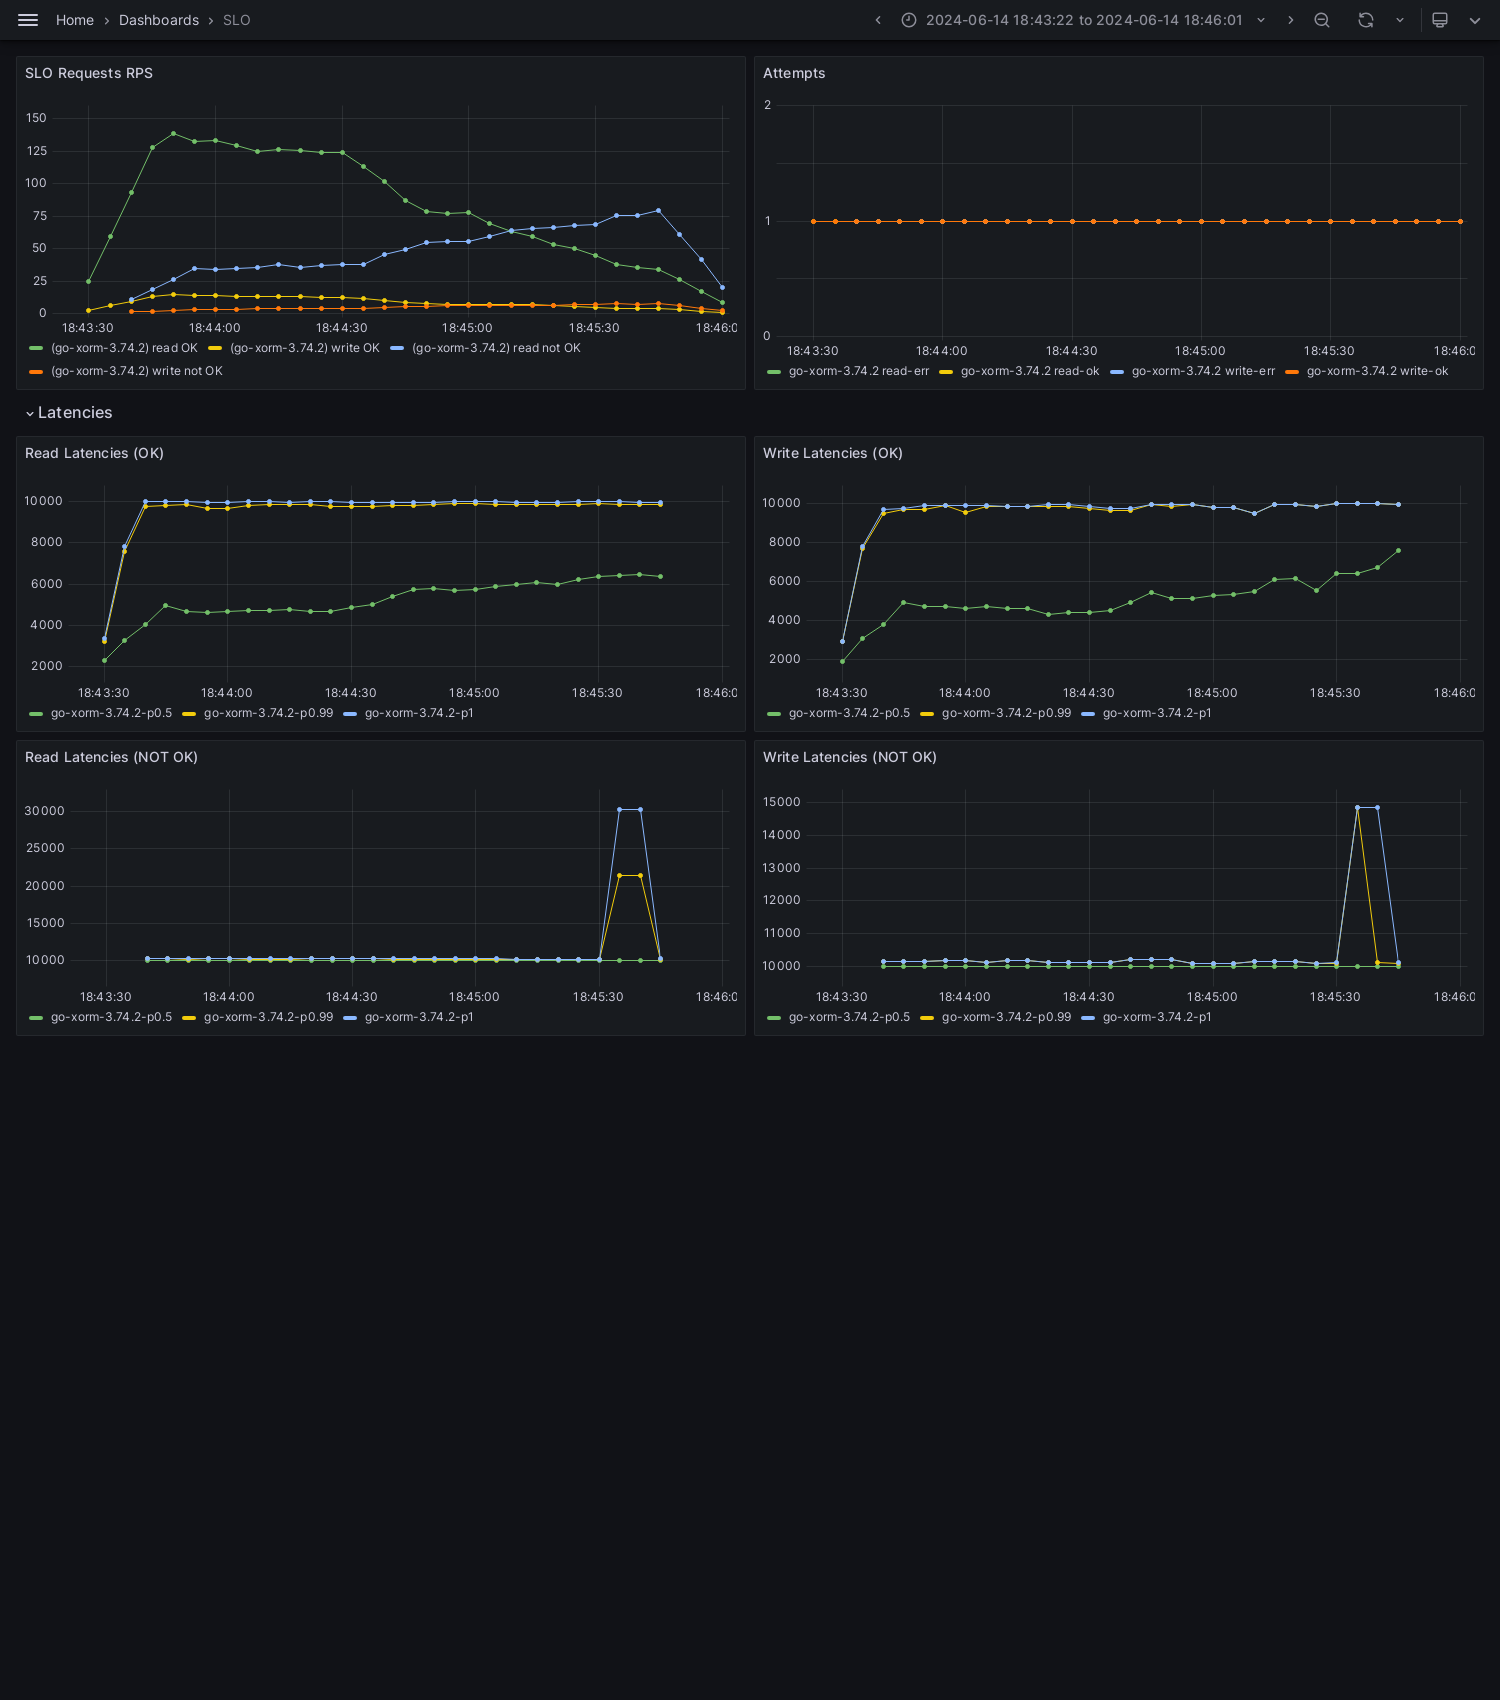
Task: Click yellow swatch of write OK legend
Action: click(x=215, y=348)
